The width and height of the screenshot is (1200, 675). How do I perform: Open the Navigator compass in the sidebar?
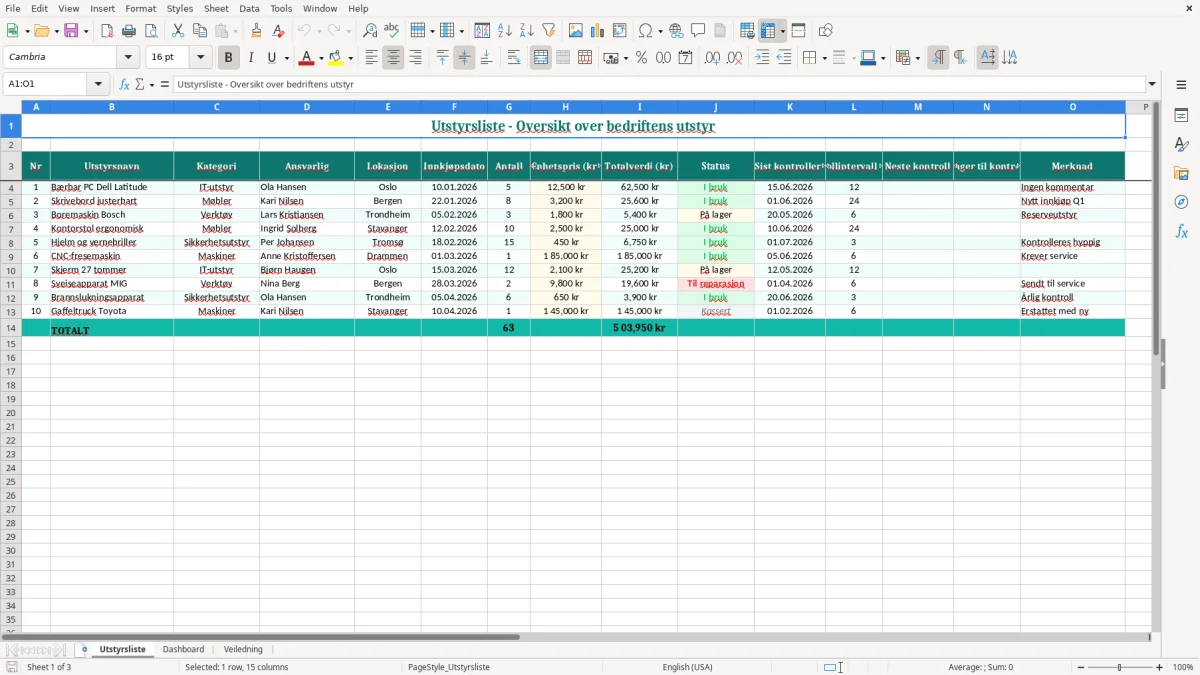tap(1181, 203)
